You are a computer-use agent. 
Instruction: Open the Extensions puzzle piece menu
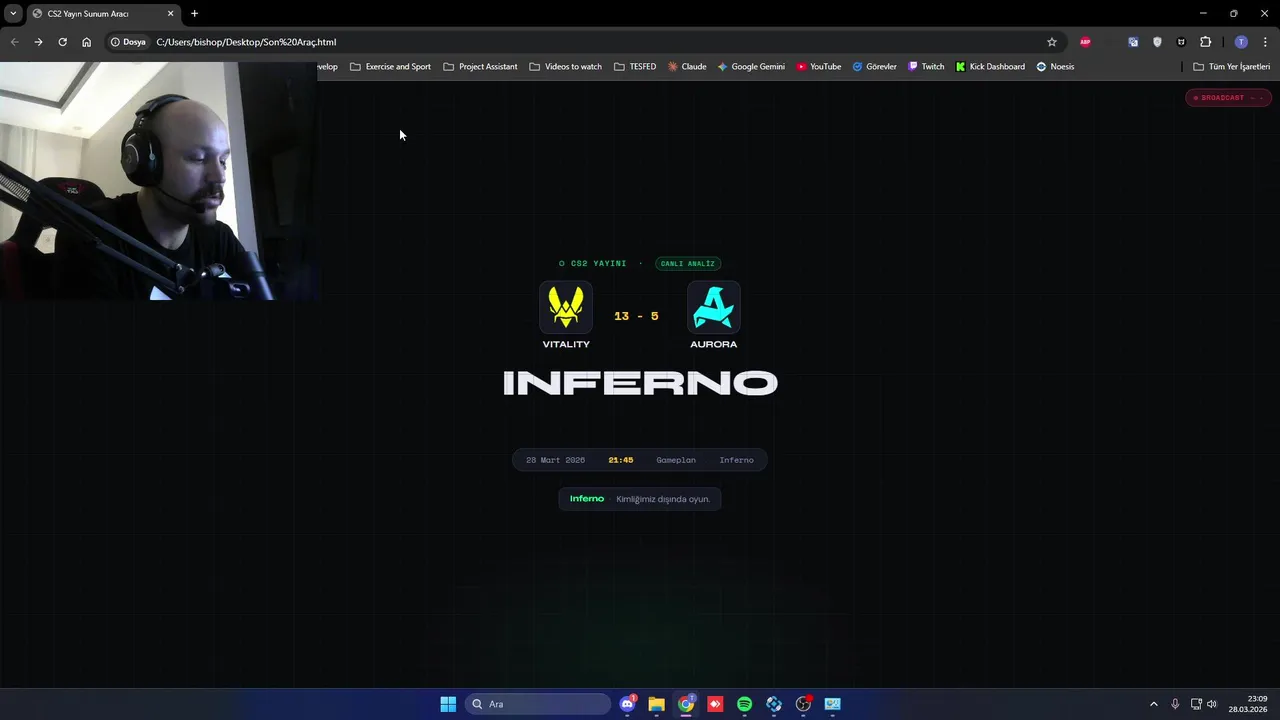(1205, 42)
